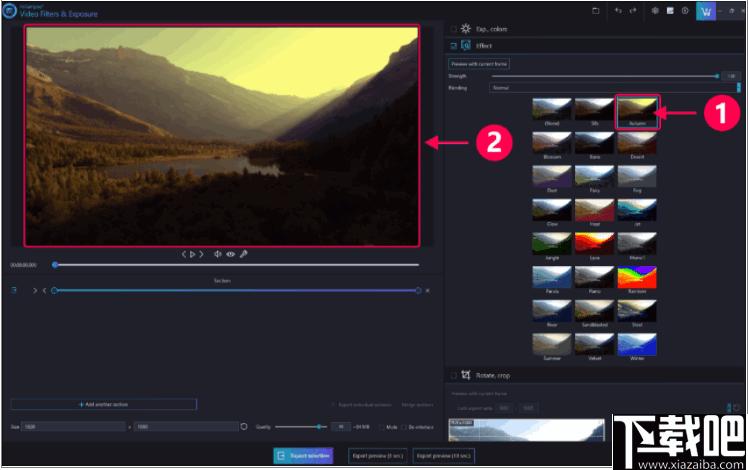
Task: Collapse the Effect panel header
Action: 594,46
